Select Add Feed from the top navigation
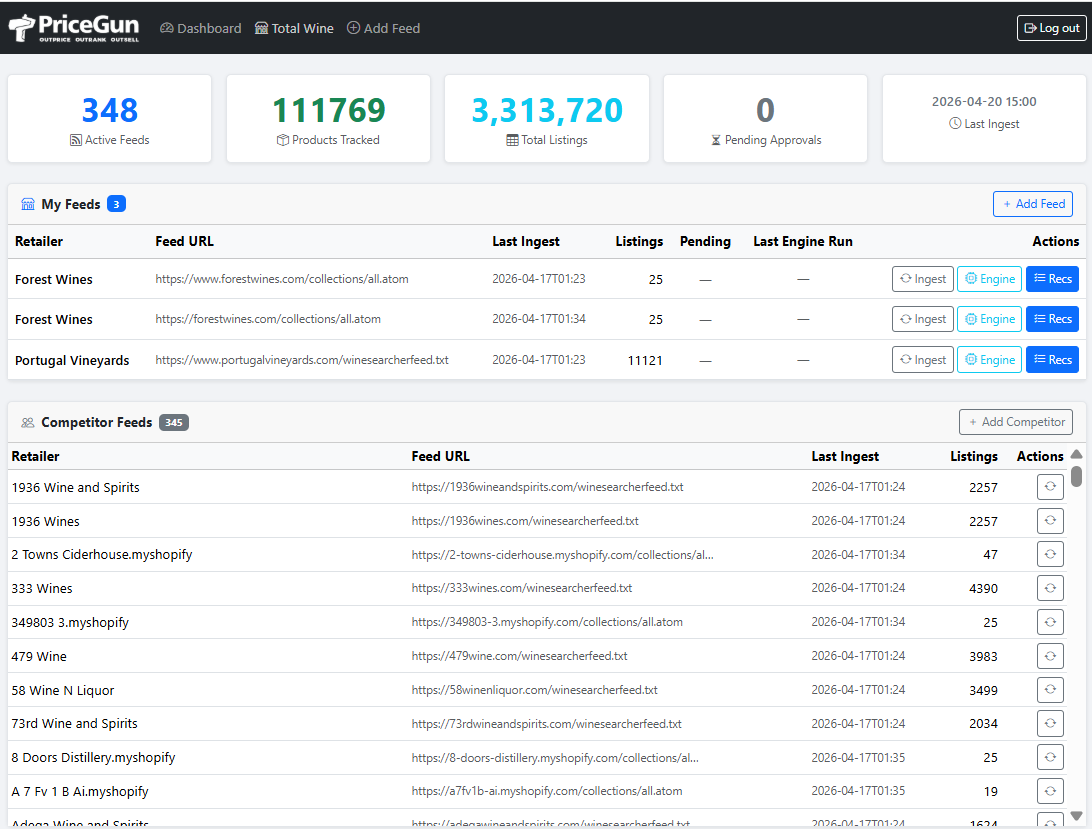Screen dimensions: 1092x829 point(383,28)
